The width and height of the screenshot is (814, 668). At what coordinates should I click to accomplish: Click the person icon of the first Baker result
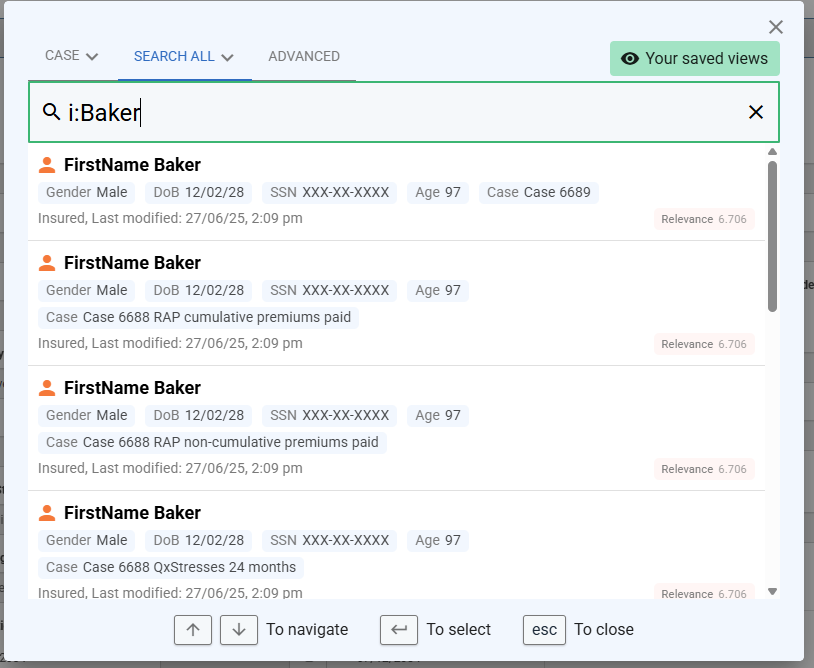(x=47, y=165)
